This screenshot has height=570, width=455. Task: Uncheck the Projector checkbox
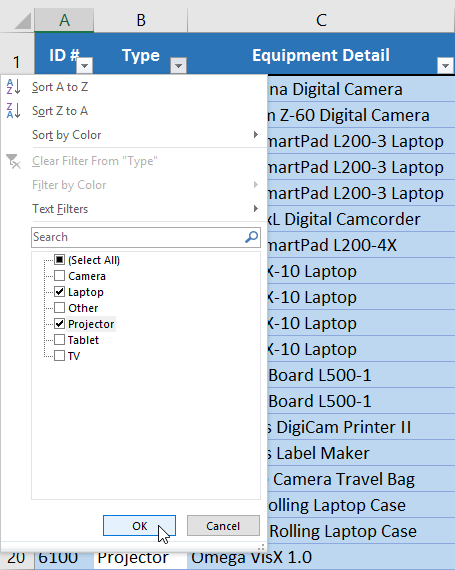coord(59,324)
